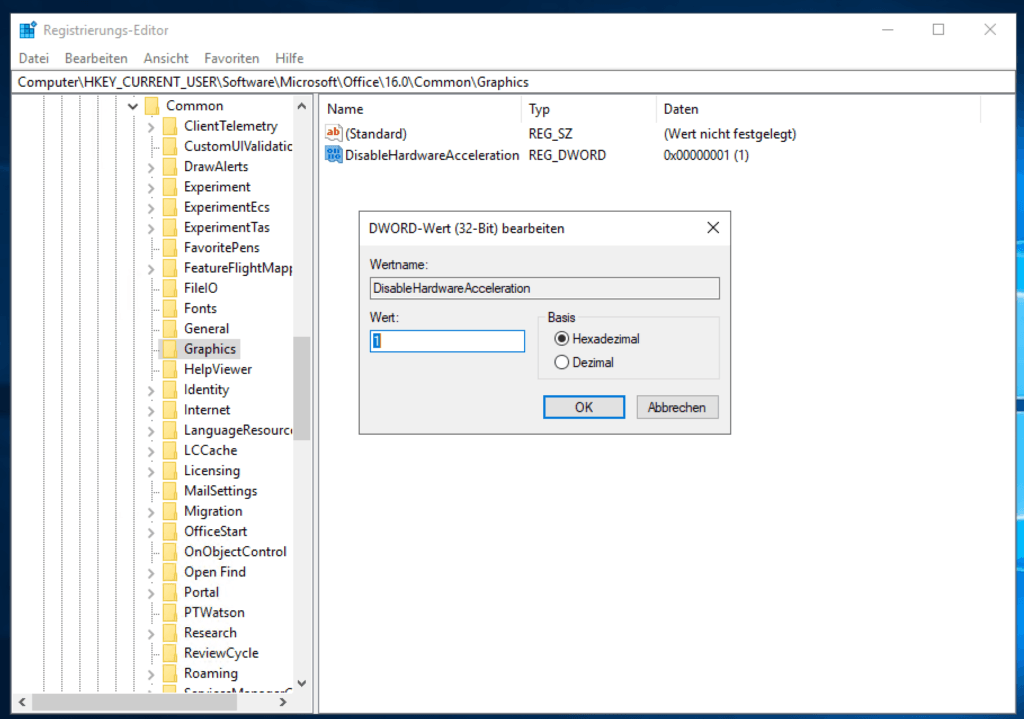The width and height of the screenshot is (1024, 719).
Task: Expand the Portal node
Action: point(151,592)
